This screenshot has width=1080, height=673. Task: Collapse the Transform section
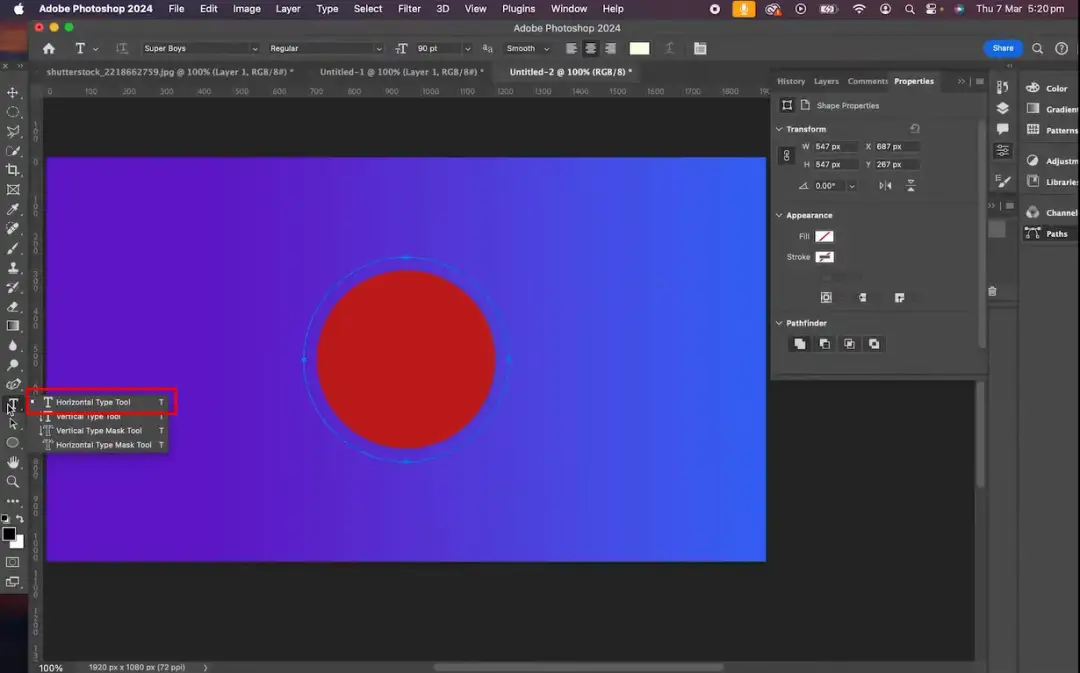point(779,128)
